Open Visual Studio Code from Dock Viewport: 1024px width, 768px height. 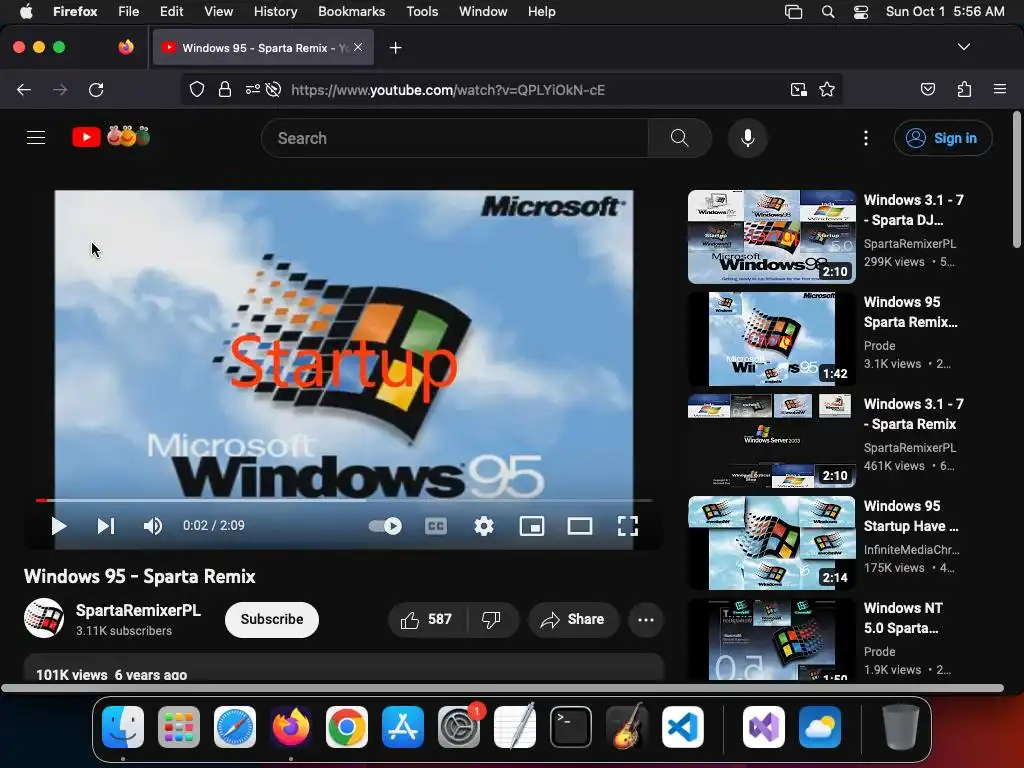click(683, 727)
